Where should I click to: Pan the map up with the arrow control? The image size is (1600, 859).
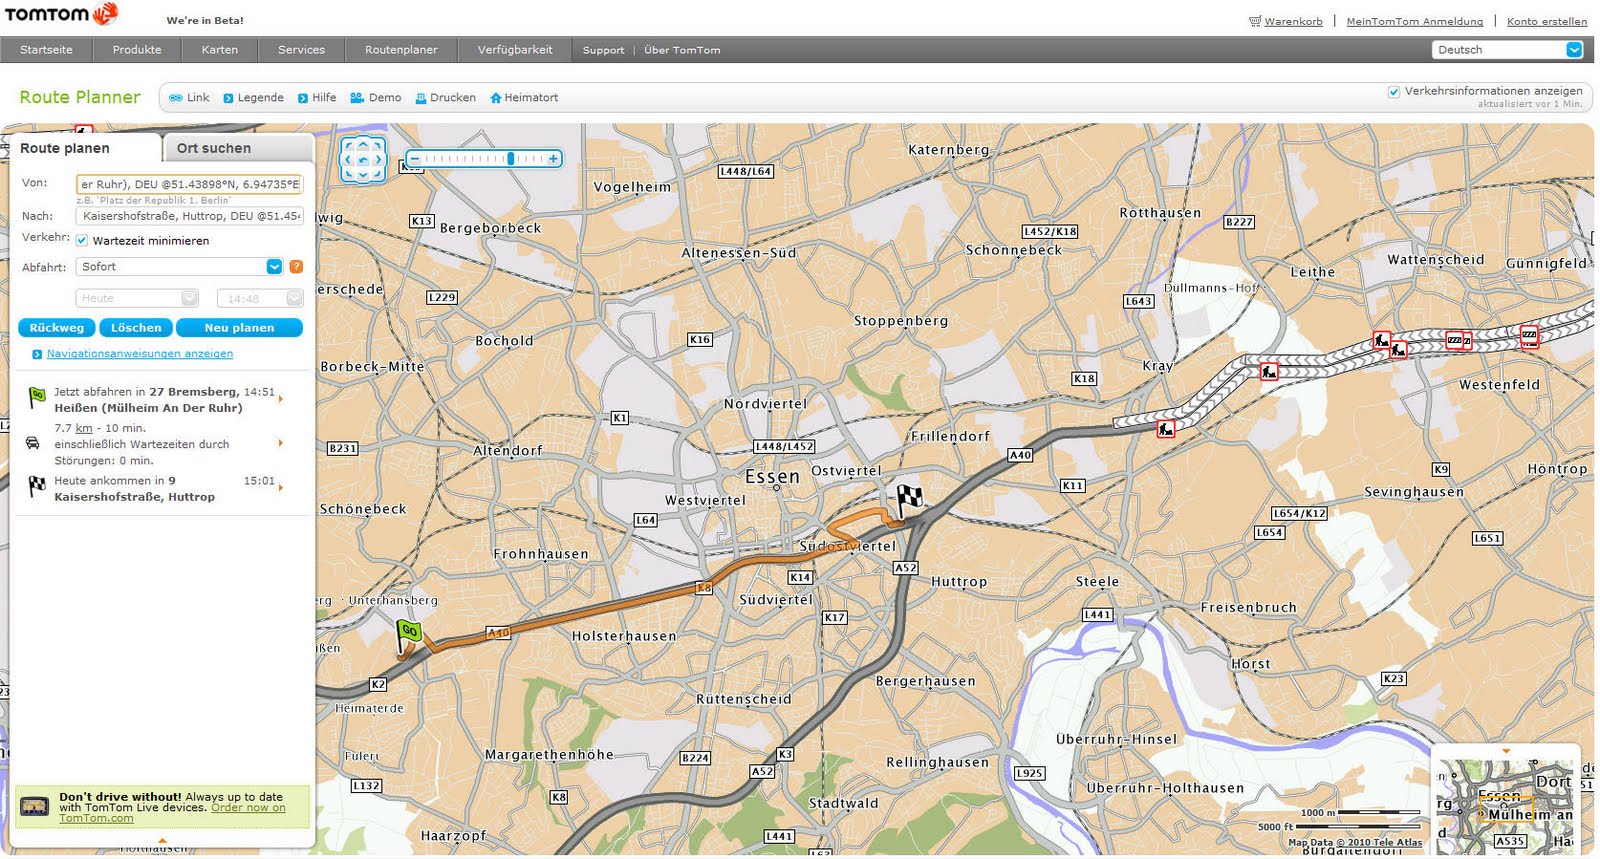pyautogui.click(x=363, y=144)
